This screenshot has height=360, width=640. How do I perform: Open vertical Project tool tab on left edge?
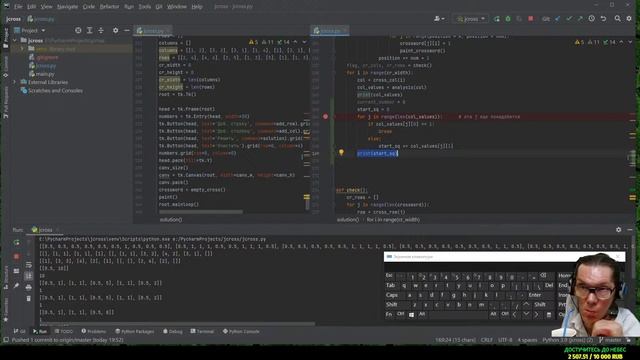pyautogui.click(x=6, y=38)
